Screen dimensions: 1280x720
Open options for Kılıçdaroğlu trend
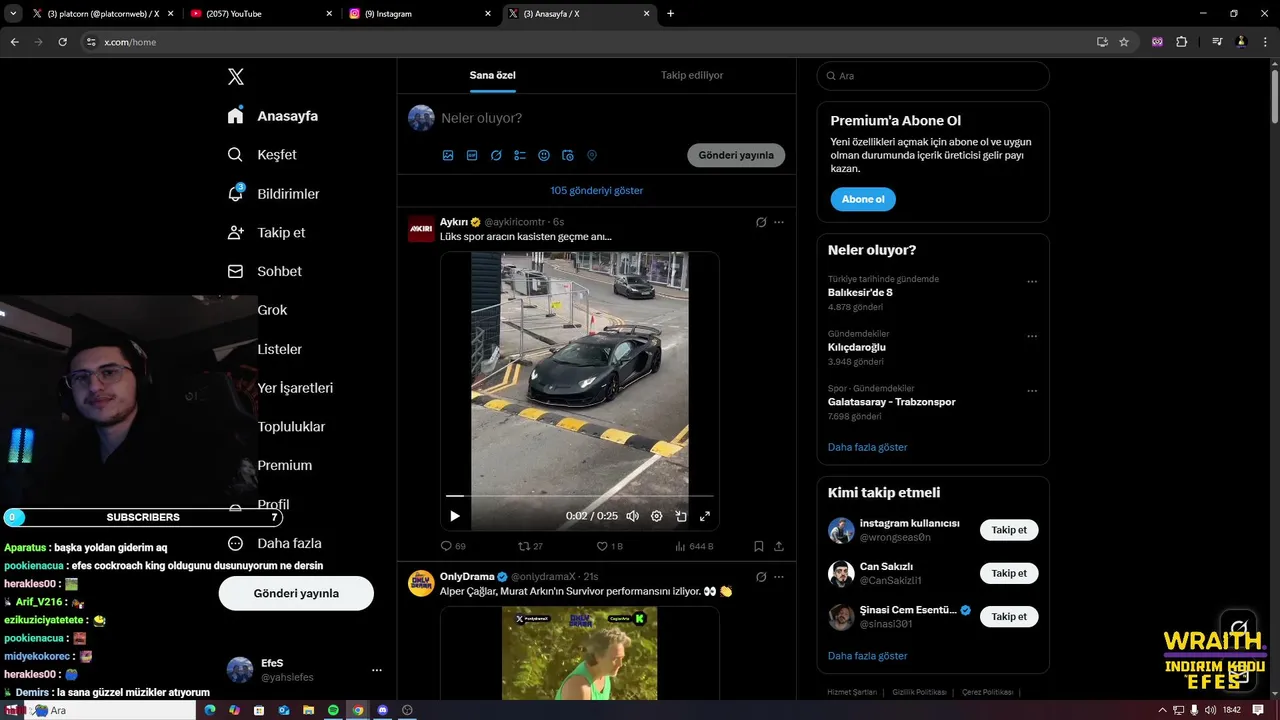point(1032,336)
